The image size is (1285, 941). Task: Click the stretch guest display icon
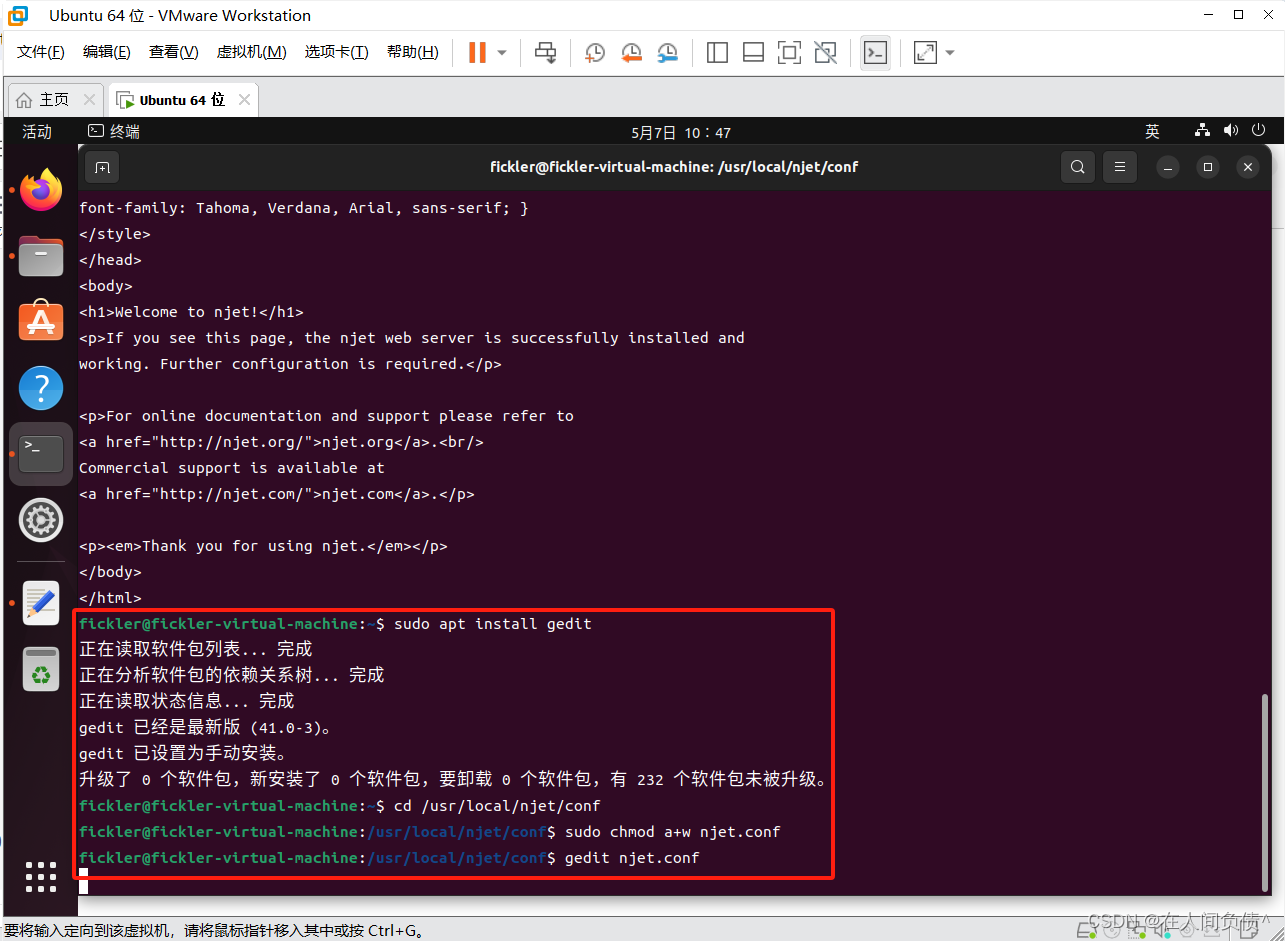[926, 52]
